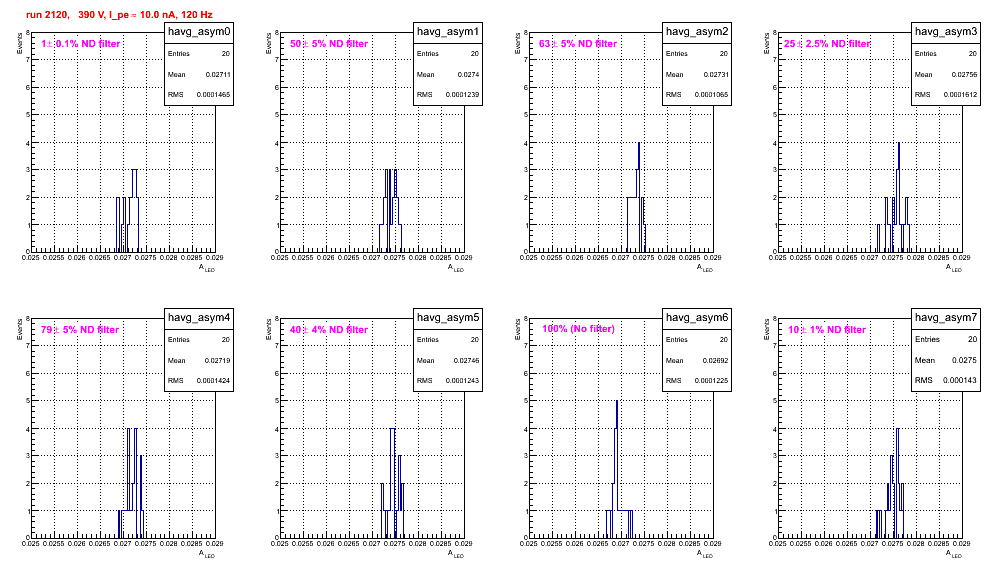Select the '63± 5% ND filter' label
The image size is (996, 572).
pyautogui.click(x=578, y=43)
